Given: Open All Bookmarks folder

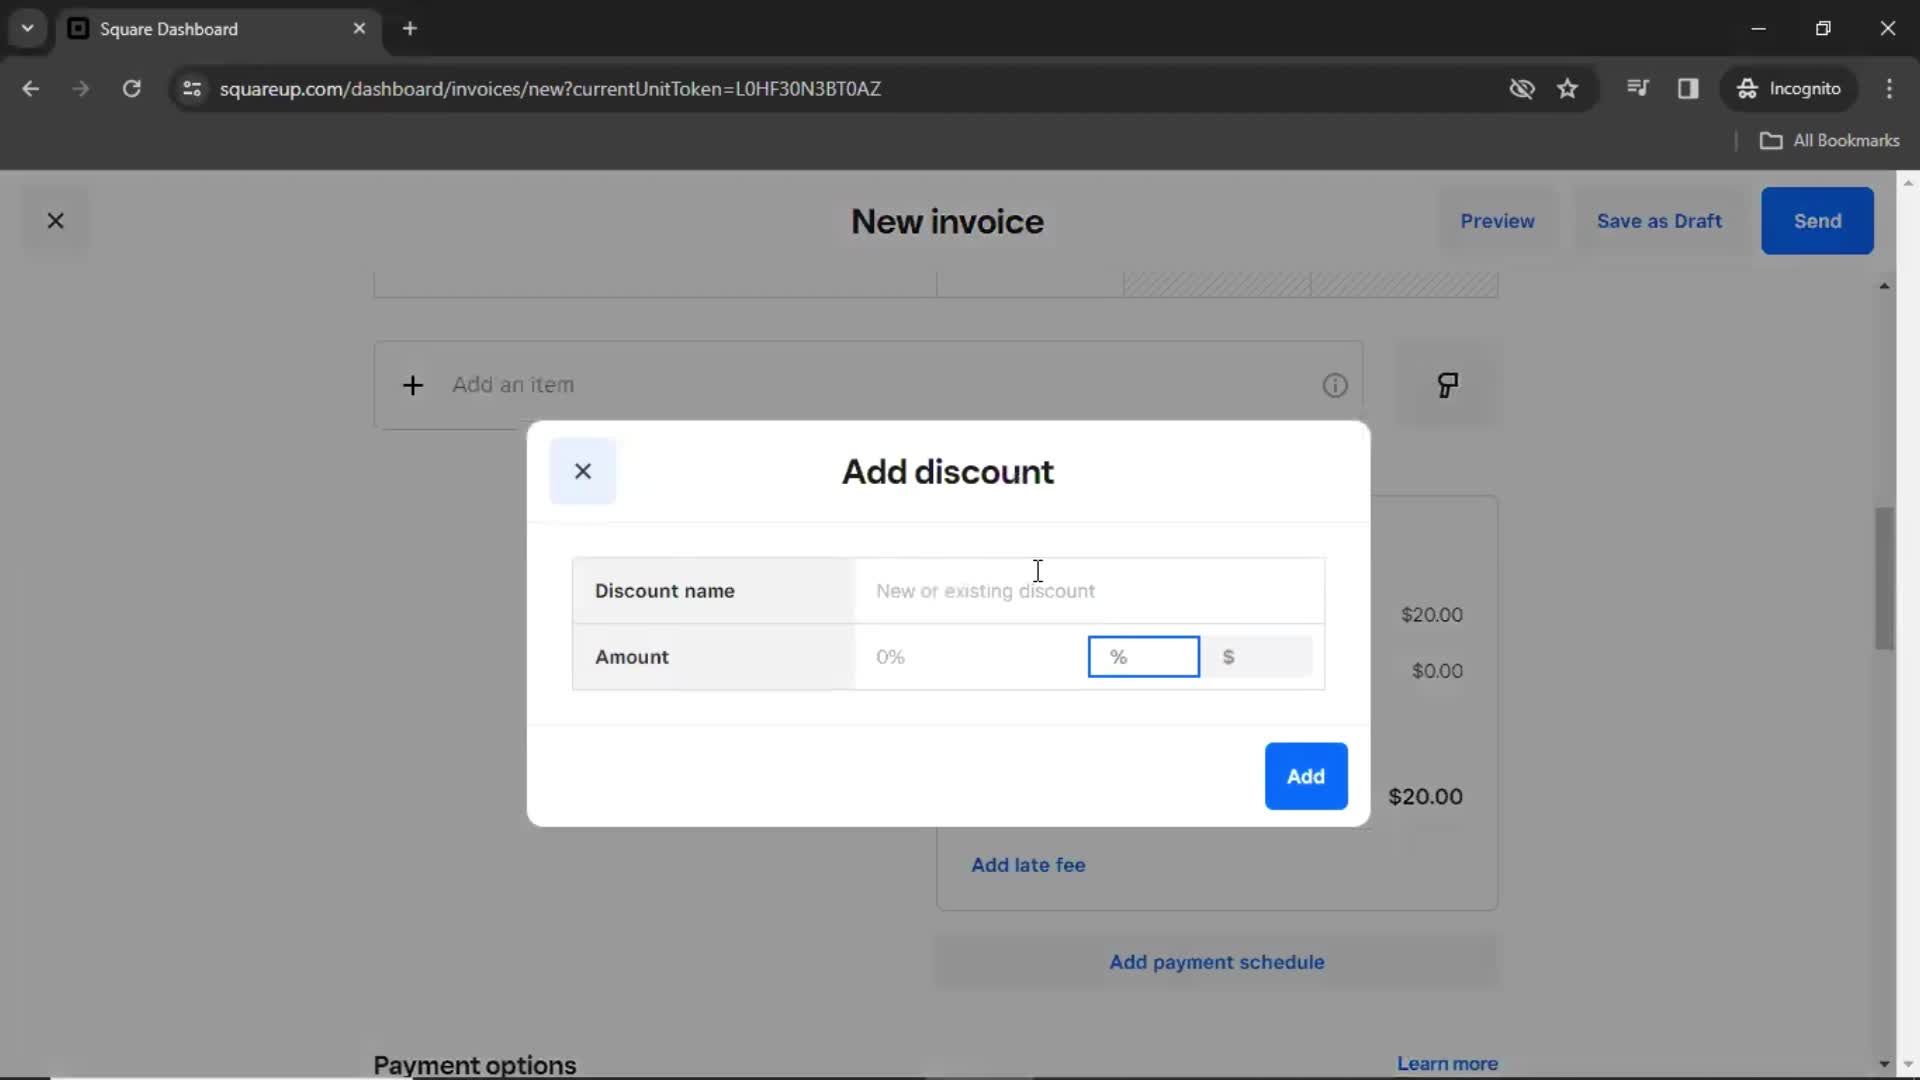Looking at the screenshot, I should (x=1829, y=141).
